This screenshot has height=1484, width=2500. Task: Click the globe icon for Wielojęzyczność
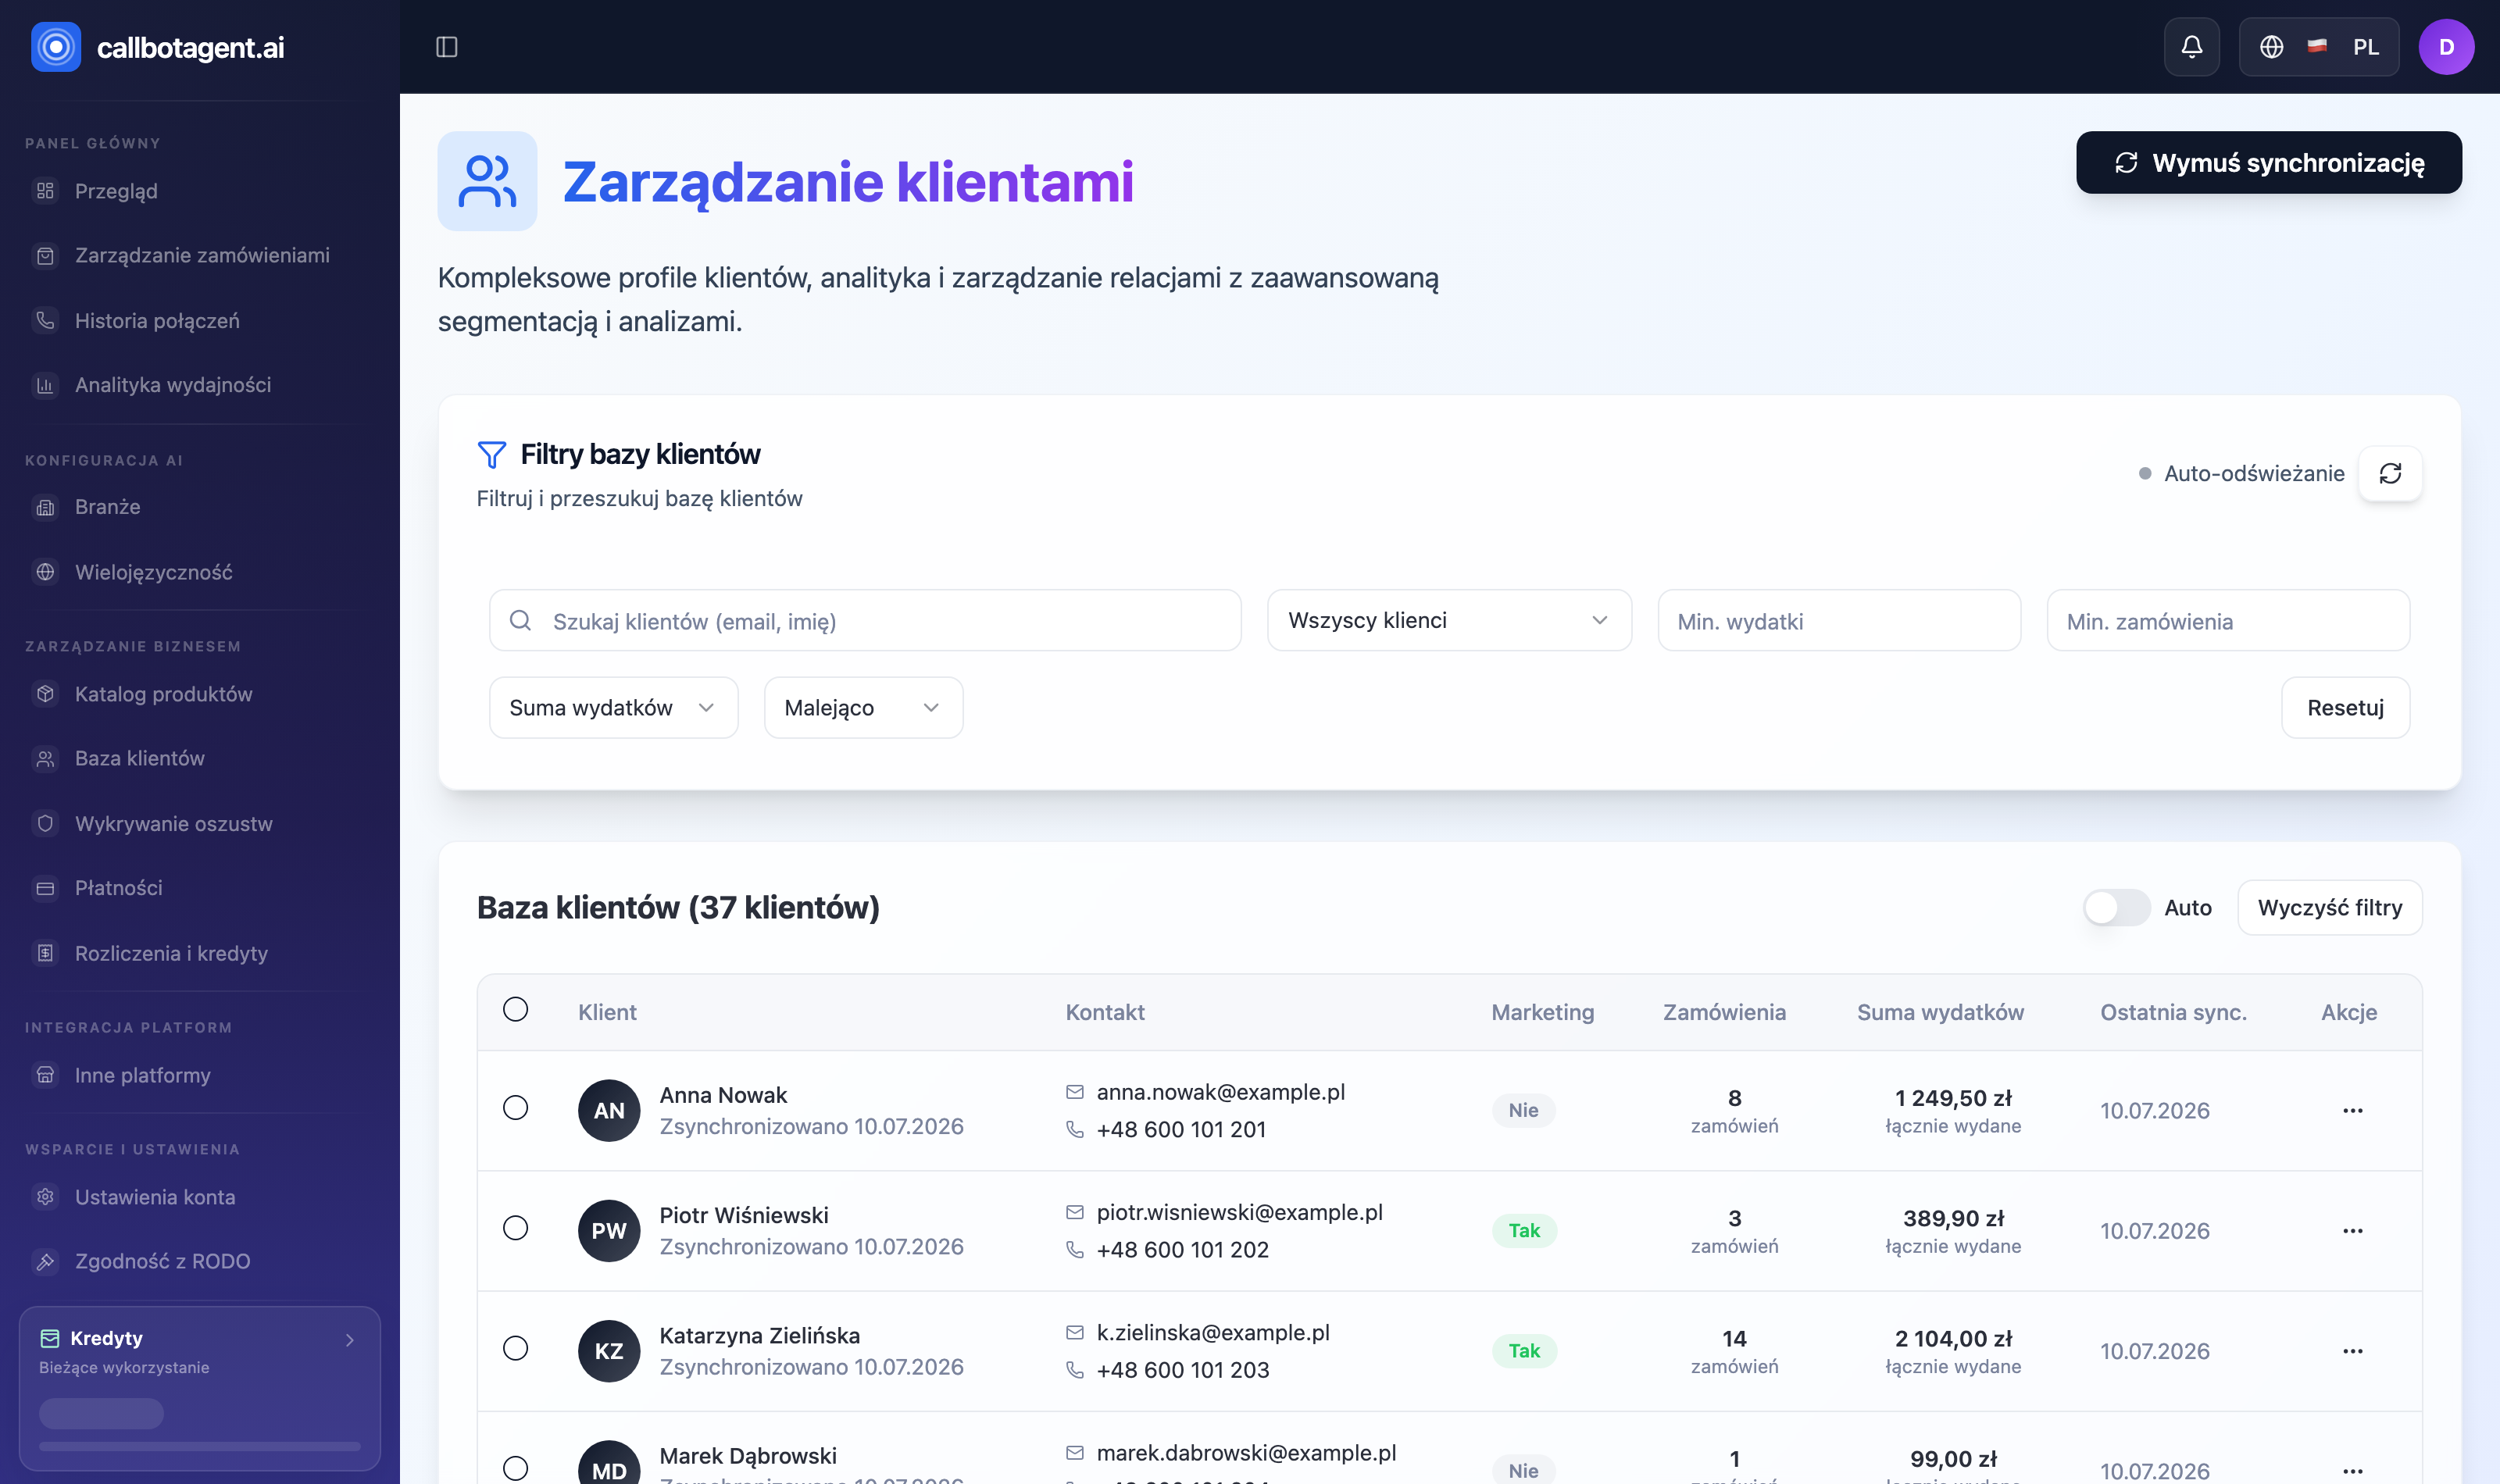(45, 572)
